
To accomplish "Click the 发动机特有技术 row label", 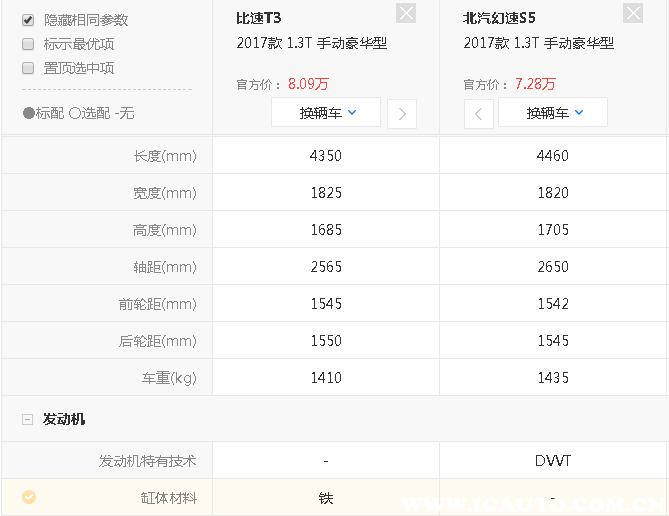I will 148,461.
